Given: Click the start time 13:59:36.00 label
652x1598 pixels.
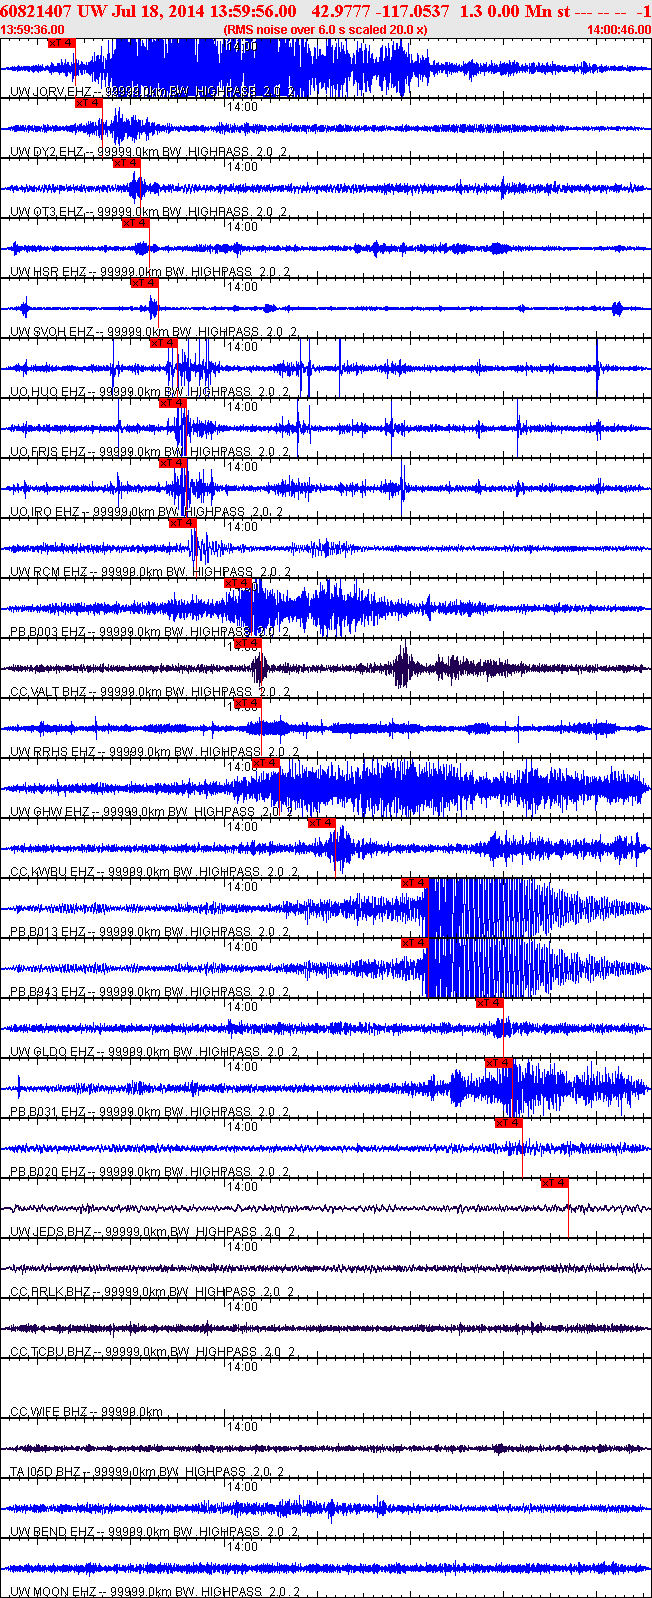Looking at the screenshot, I should pos(33,30).
